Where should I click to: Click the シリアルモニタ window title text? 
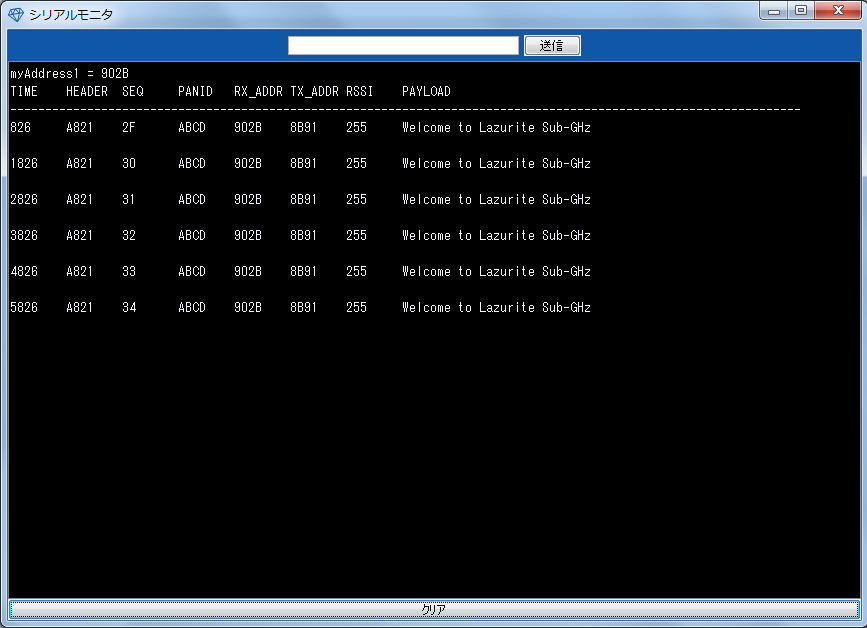(x=71, y=14)
